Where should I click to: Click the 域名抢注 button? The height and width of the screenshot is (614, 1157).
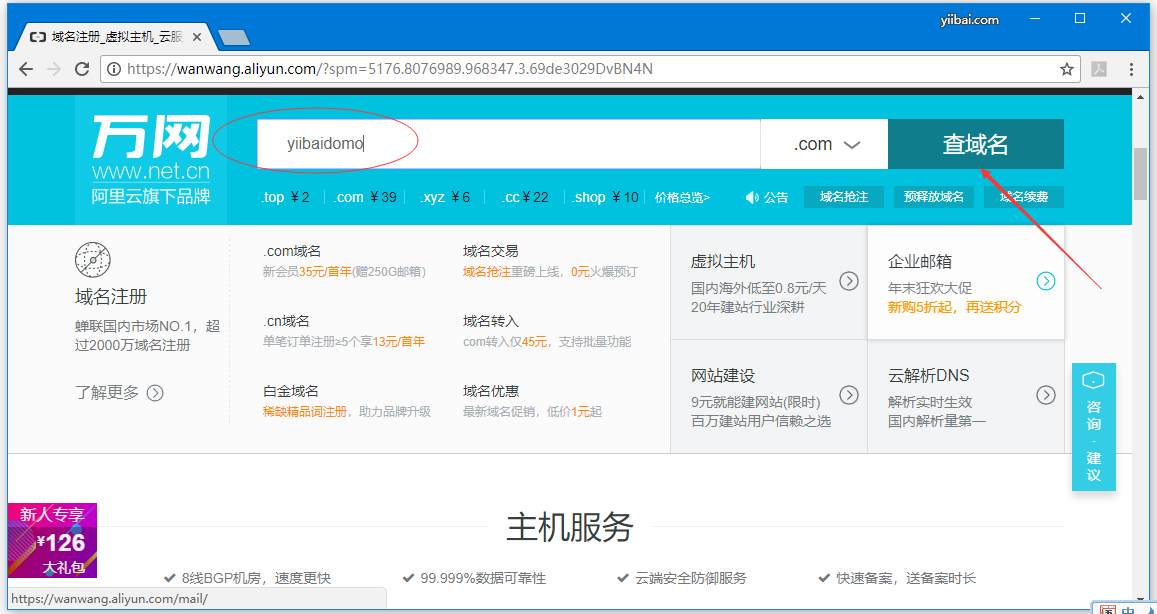843,197
